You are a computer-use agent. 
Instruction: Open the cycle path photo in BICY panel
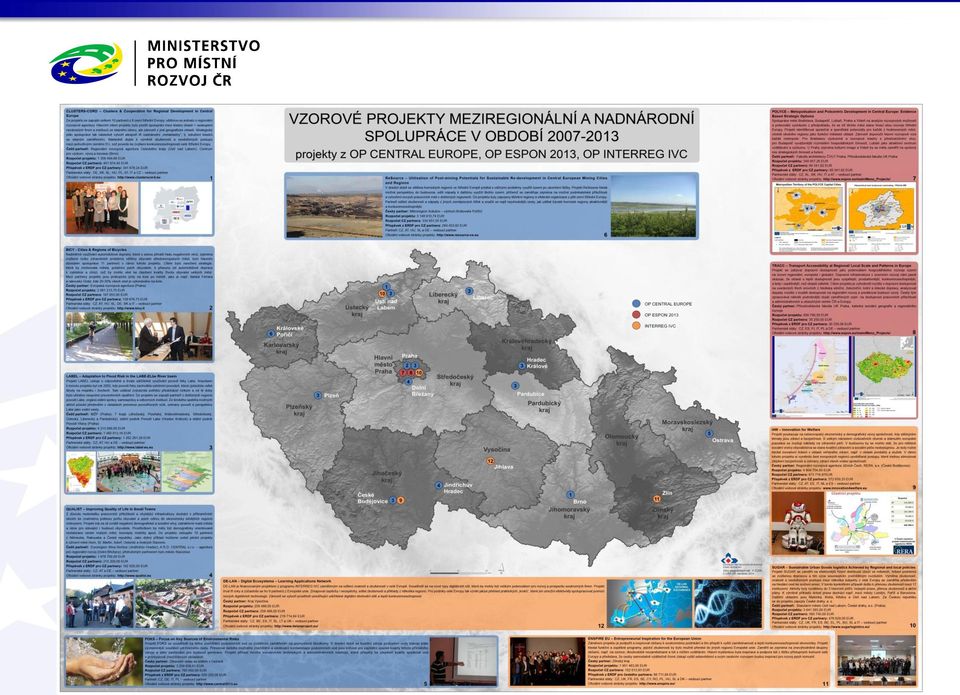(98, 337)
